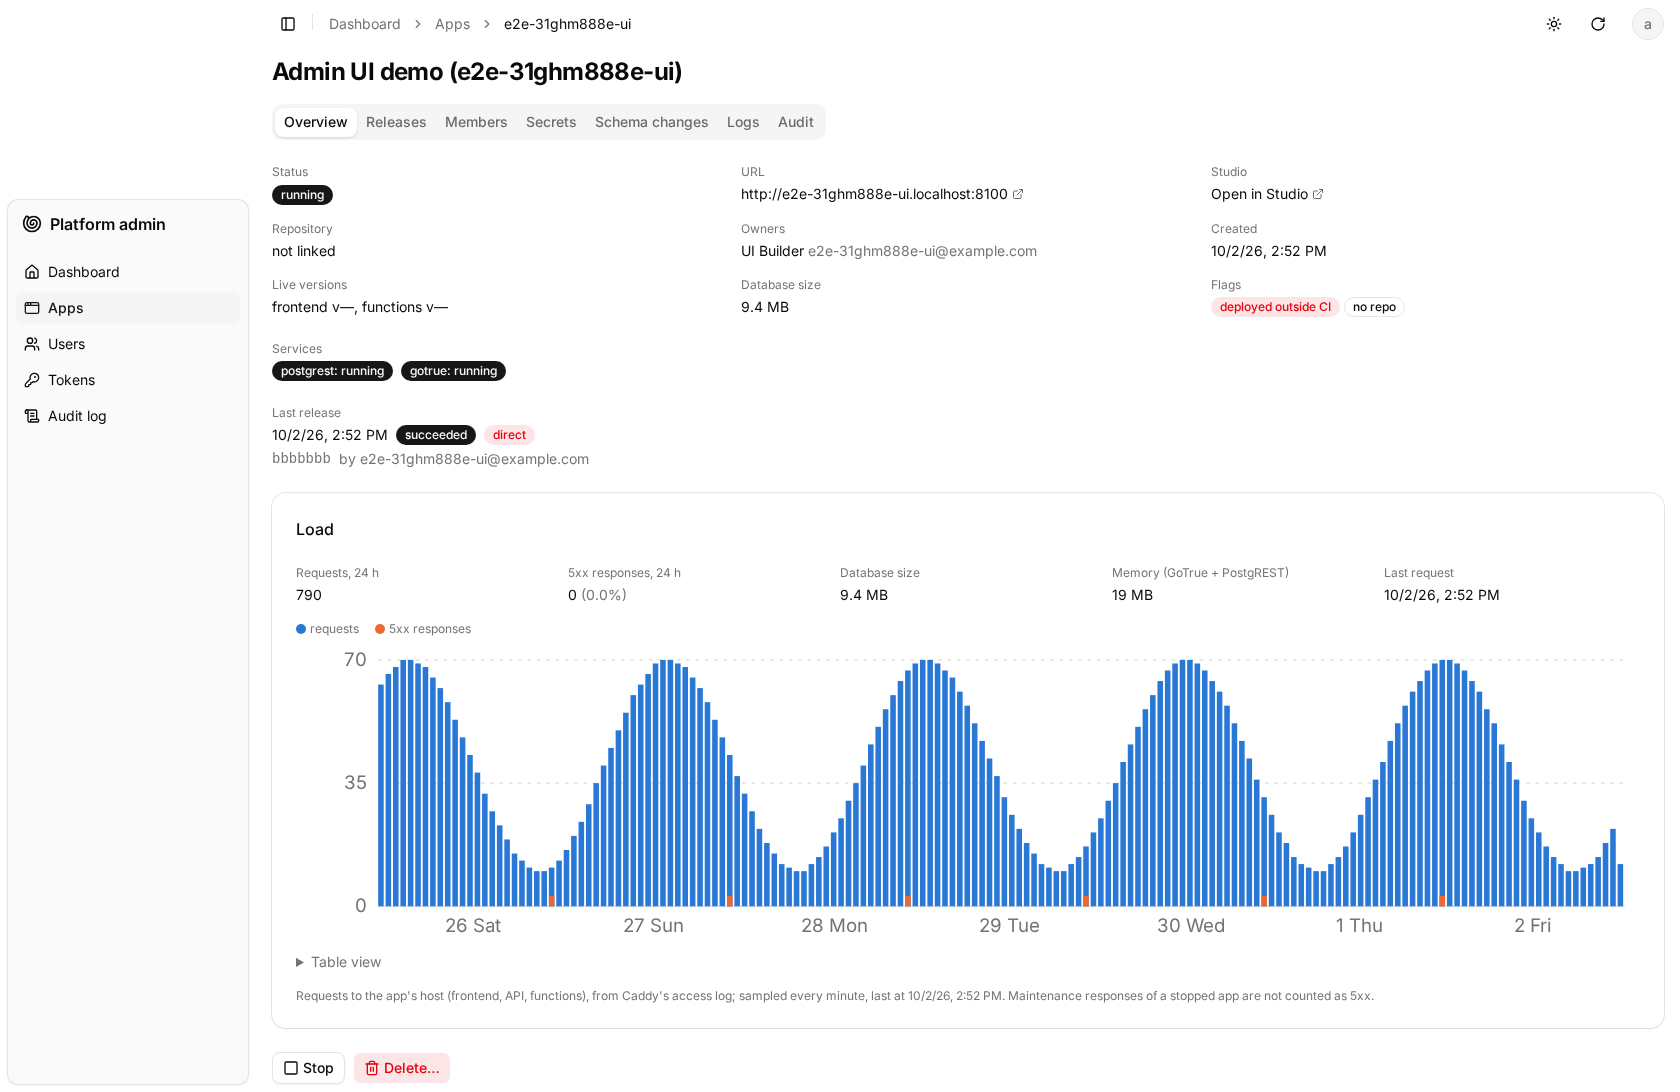Click the Apps window icon in sidebar
The width and height of the screenshot is (1680, 1092).
point(32,308)
